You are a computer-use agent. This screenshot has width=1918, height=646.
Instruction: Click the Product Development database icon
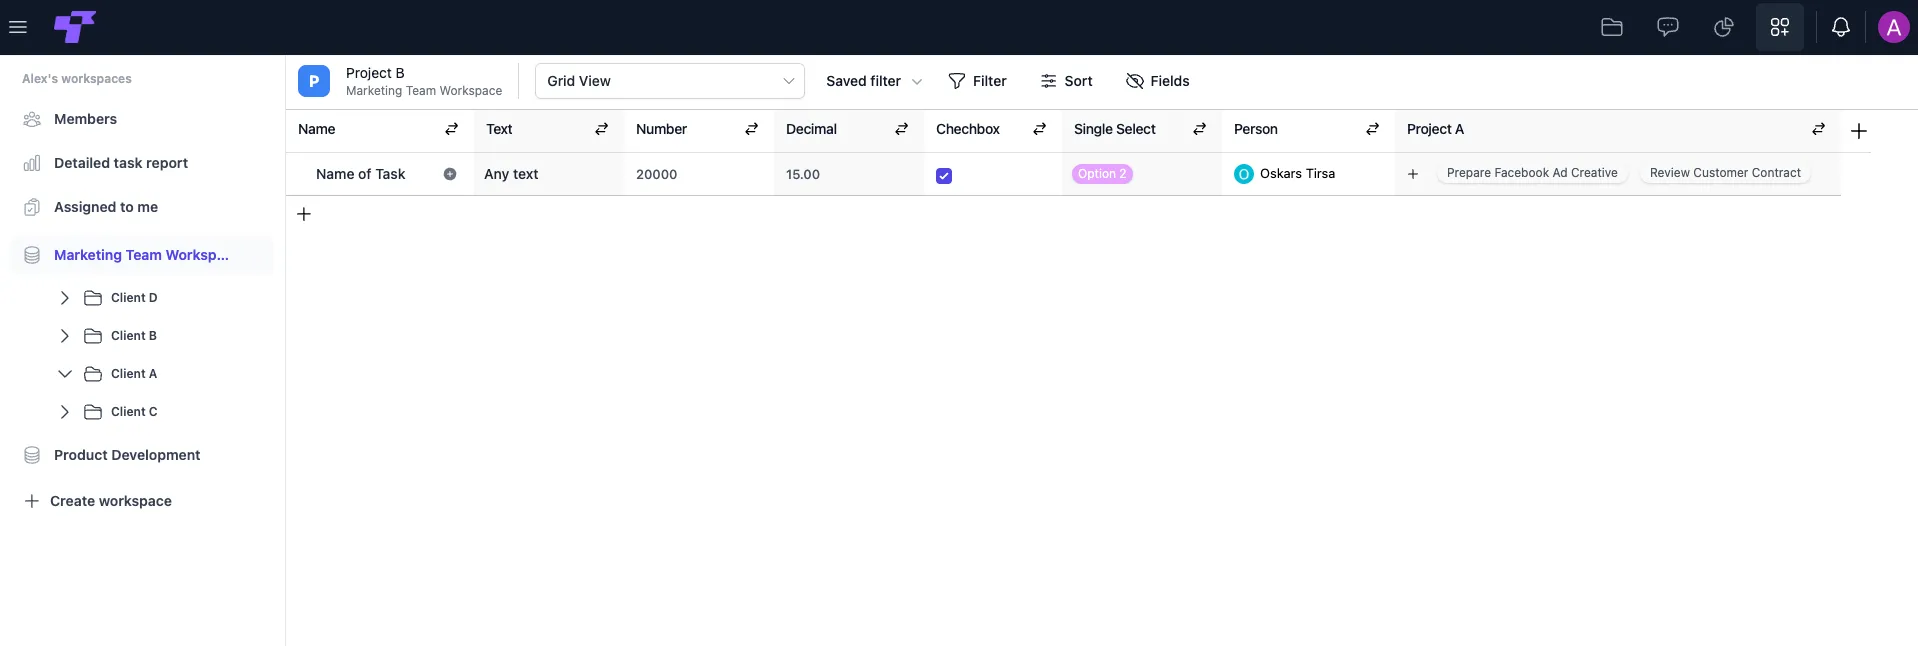pos(32,455)
